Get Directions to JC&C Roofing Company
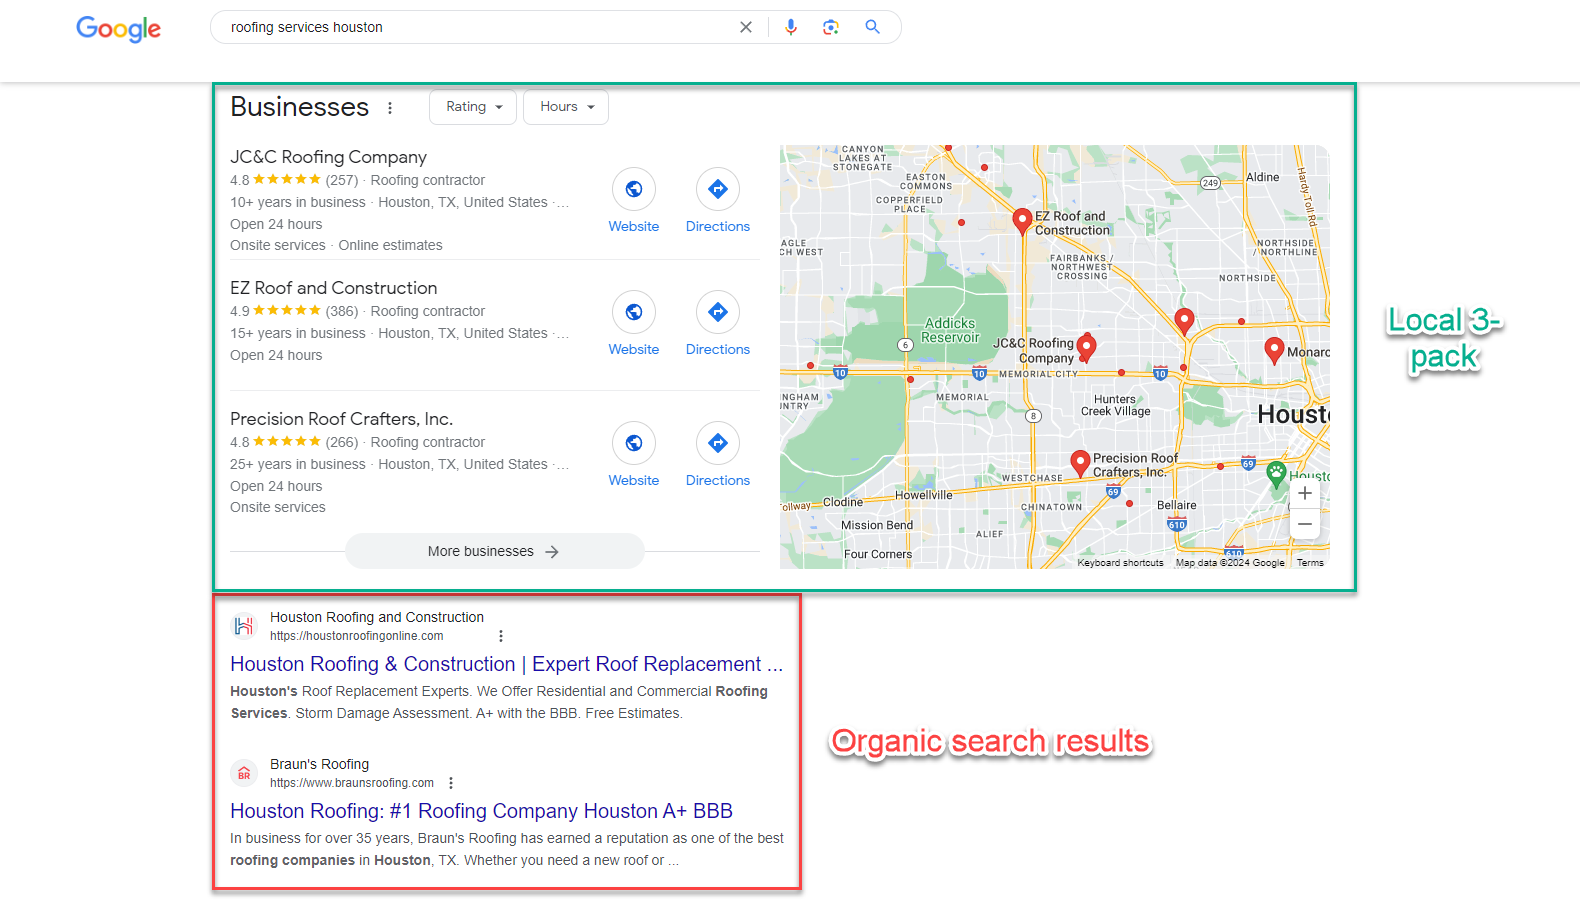 pyautogui.click(x=718, y=189)
